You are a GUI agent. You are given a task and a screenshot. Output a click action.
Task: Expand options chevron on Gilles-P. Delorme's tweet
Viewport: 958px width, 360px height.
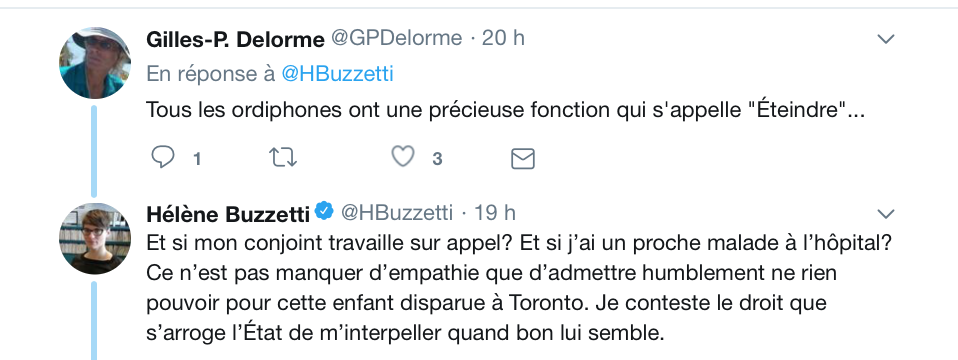pyautogui.click(x=886, y=39)
